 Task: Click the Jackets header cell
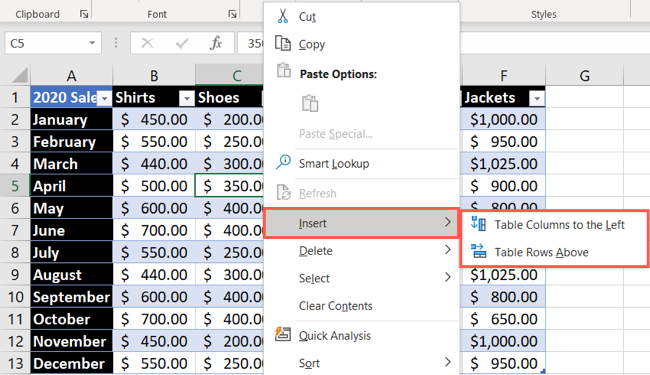point(503,97)
